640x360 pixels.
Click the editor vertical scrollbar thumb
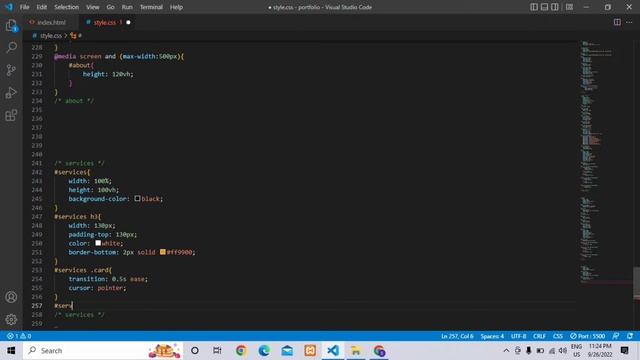coord(636,284)
